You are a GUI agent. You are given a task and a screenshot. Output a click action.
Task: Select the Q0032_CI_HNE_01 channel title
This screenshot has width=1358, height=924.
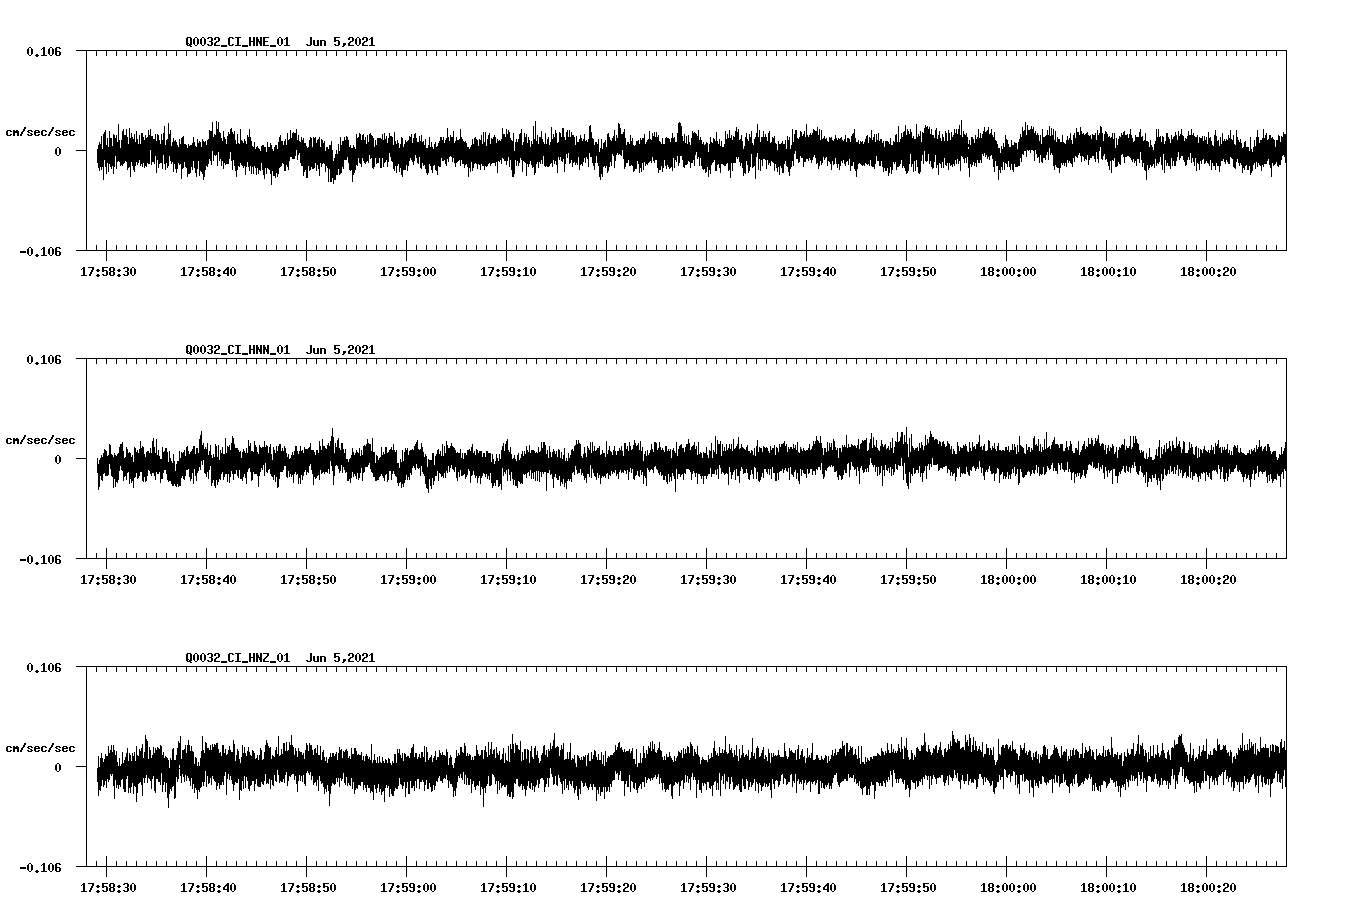tap(236, 42)
